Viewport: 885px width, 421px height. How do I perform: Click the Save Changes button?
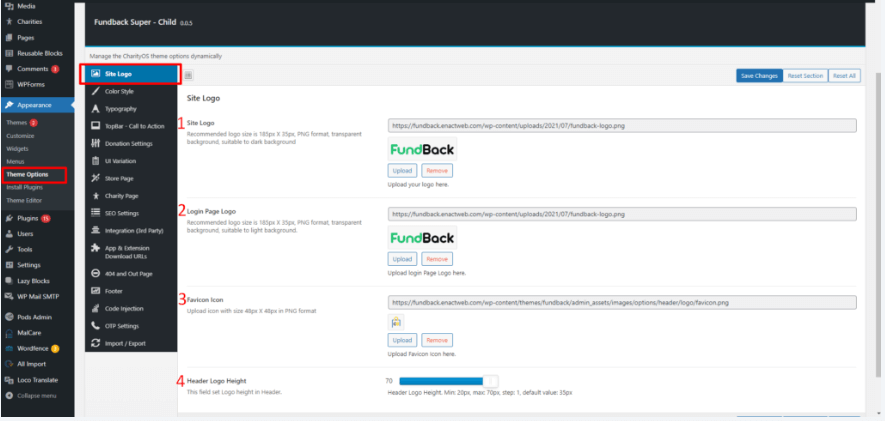759,76
